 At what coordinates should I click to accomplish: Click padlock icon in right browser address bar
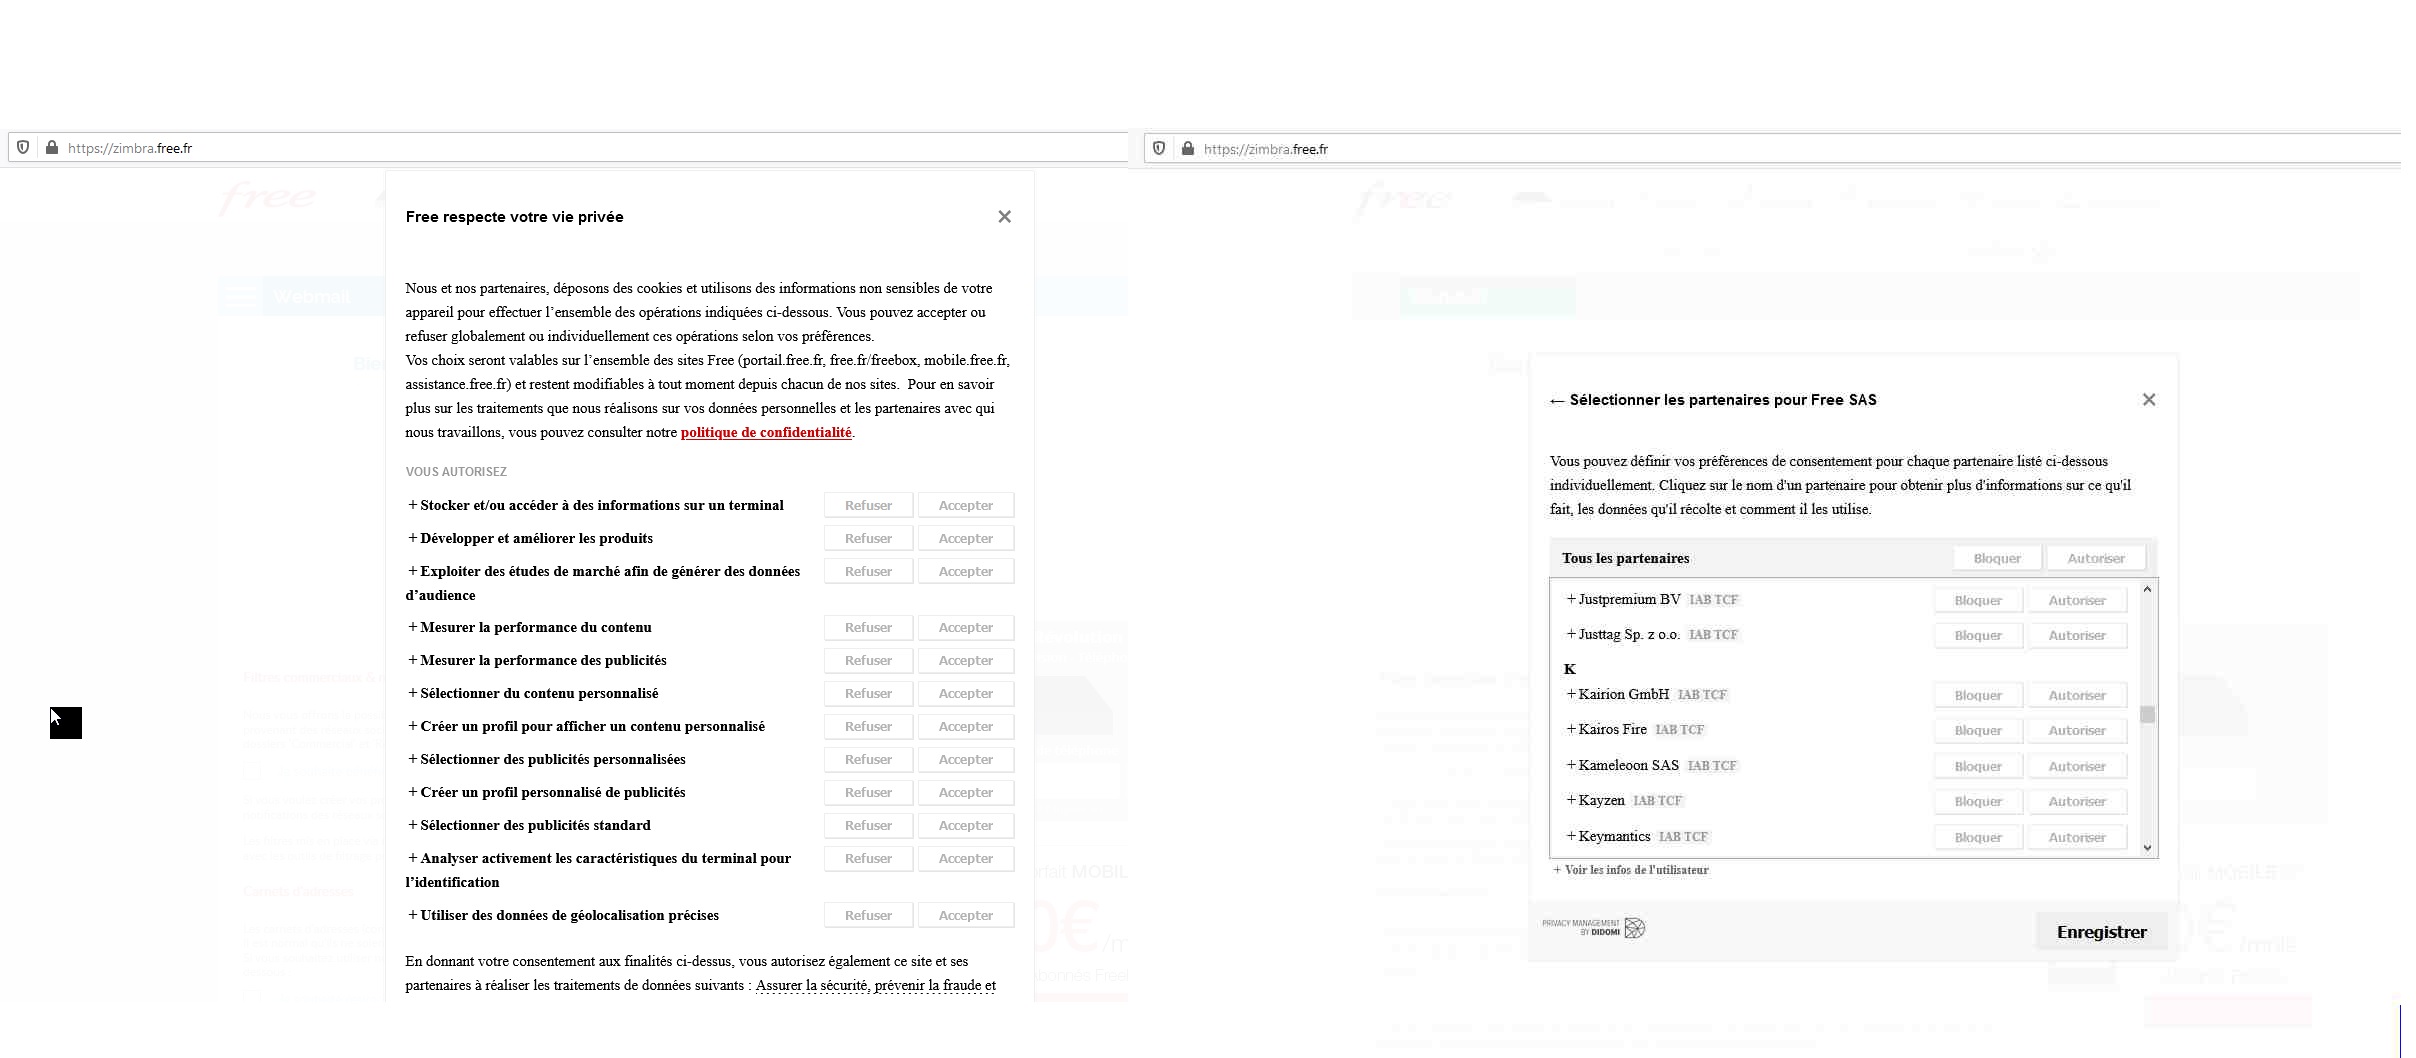pyautogui.click(x=1188, y=148)
